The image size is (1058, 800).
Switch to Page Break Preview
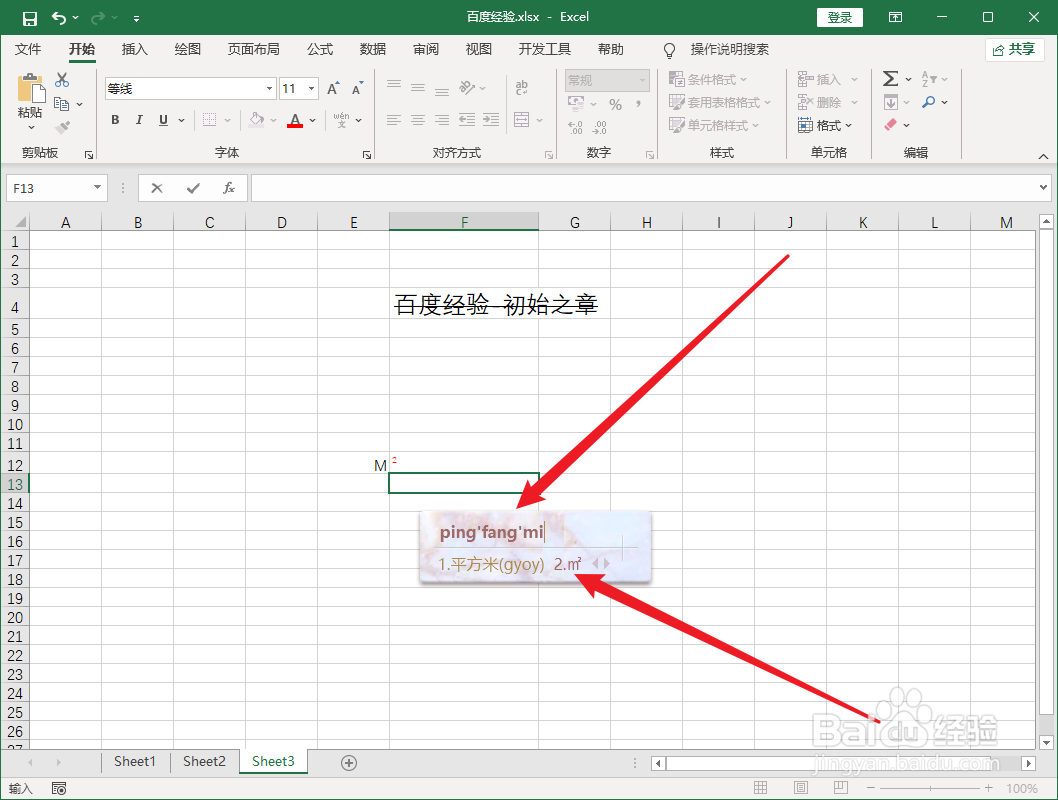[841, 788]
